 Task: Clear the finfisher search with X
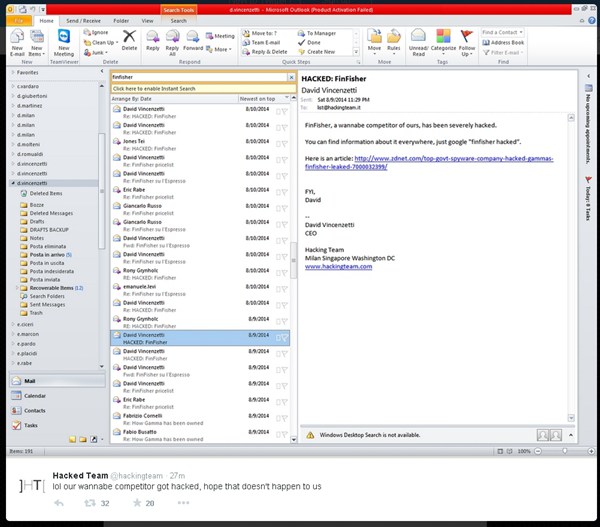click(292, 77)
